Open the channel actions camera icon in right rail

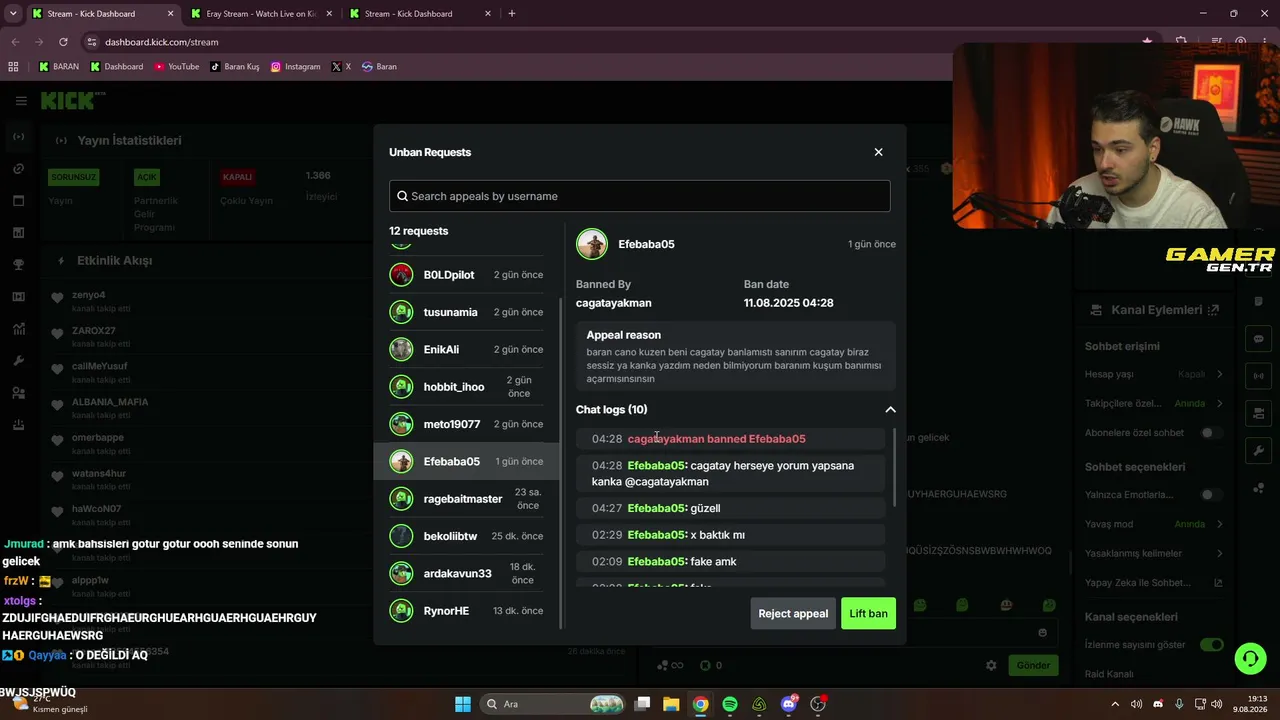[x=1259, y=413]
